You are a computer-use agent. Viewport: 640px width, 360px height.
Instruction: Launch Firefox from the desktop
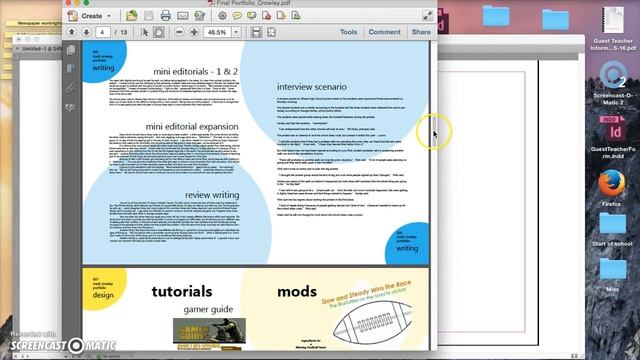[611, 187]
